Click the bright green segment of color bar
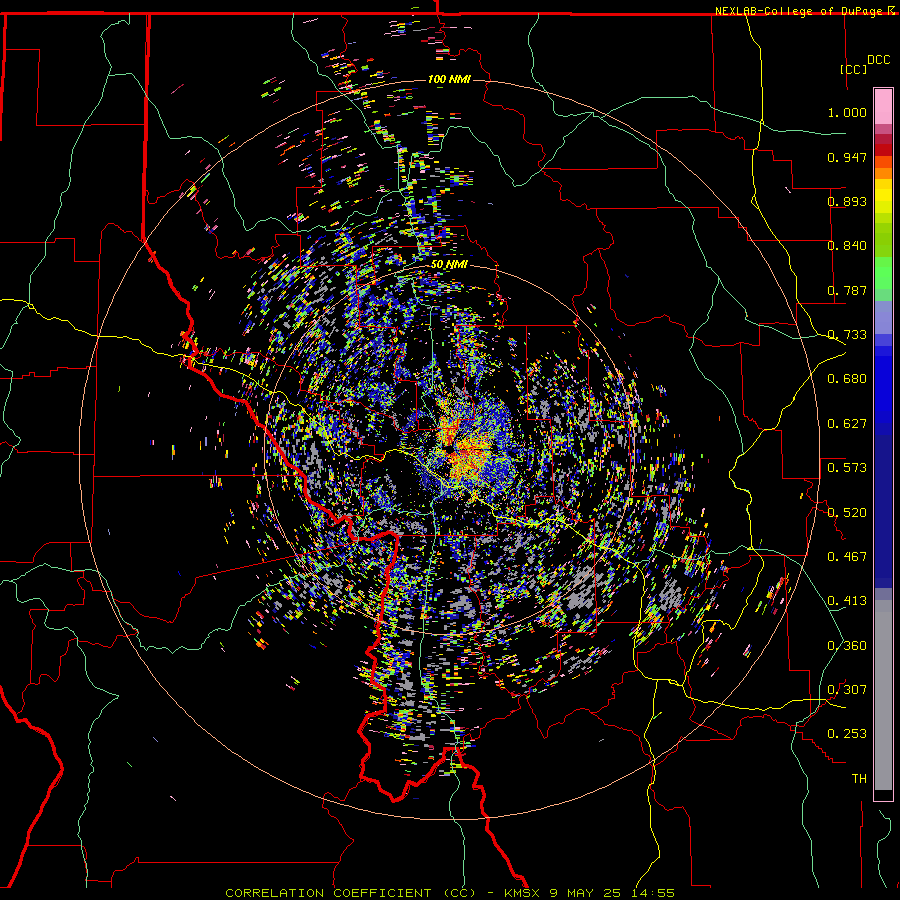This screenshot has height=900, width=900. pos(883,273)
